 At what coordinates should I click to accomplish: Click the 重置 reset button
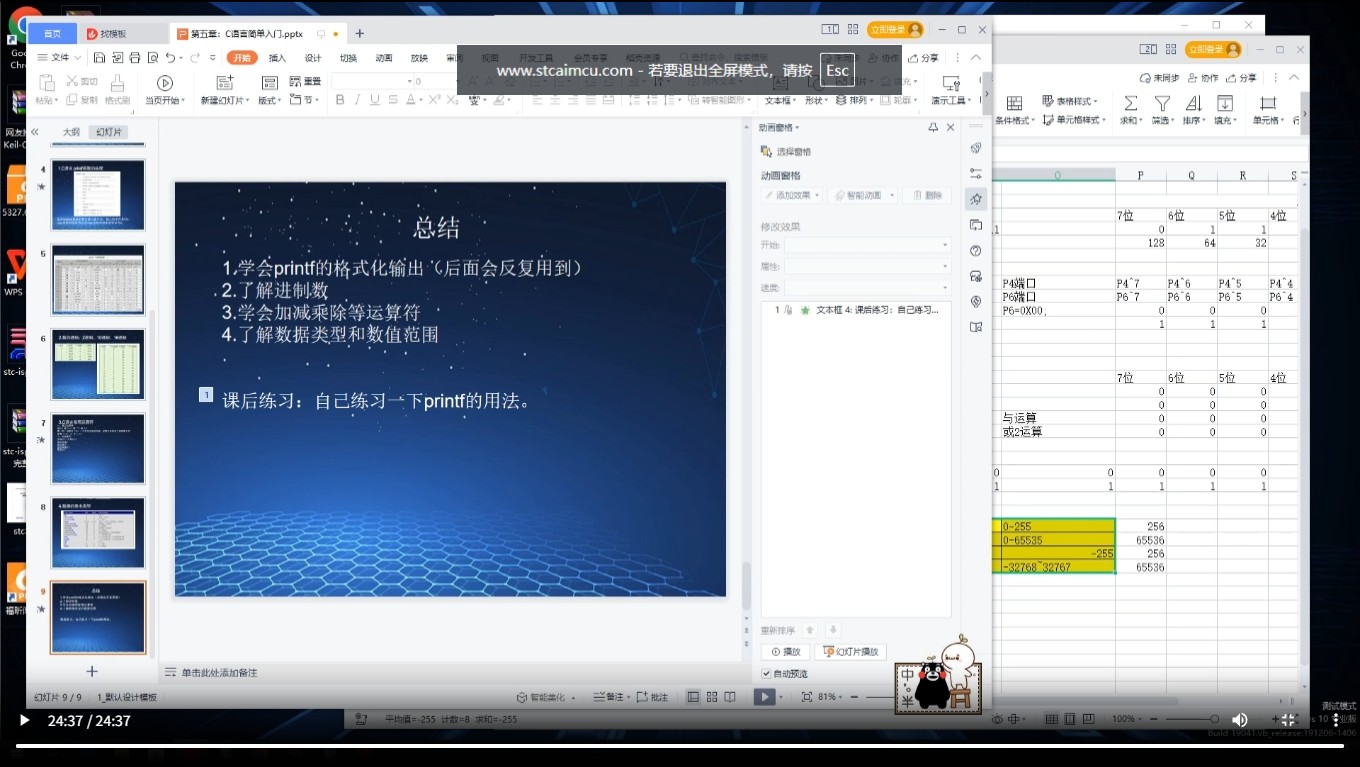point(306,82)
